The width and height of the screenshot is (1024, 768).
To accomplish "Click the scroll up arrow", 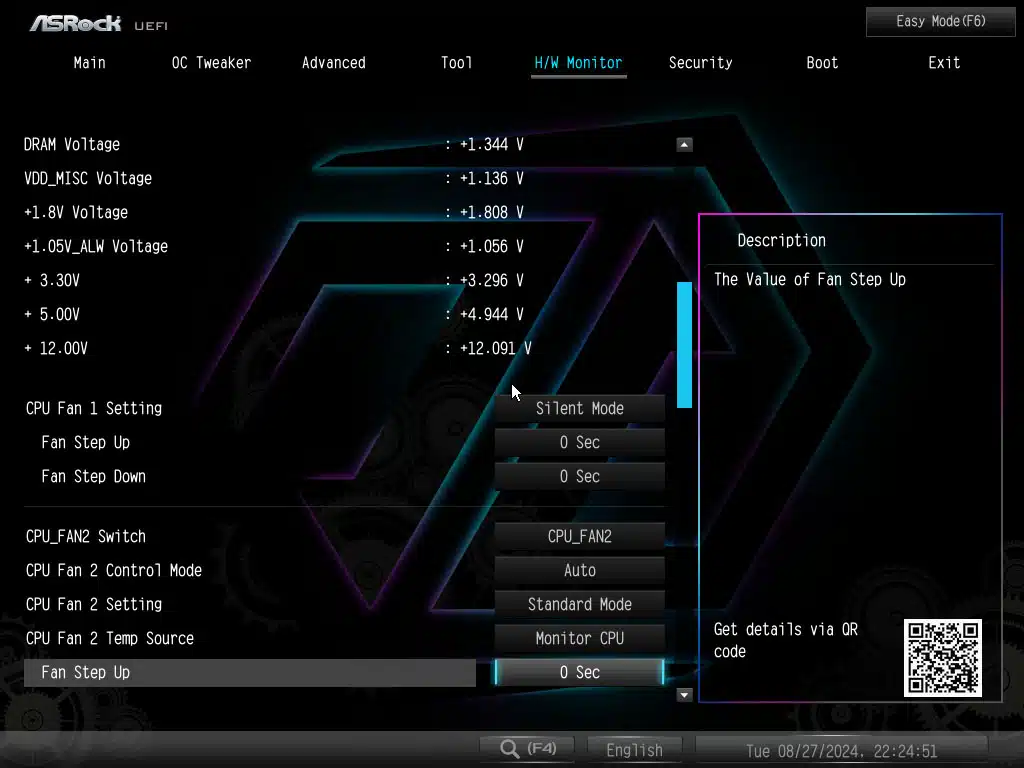I will coord(684,144).
